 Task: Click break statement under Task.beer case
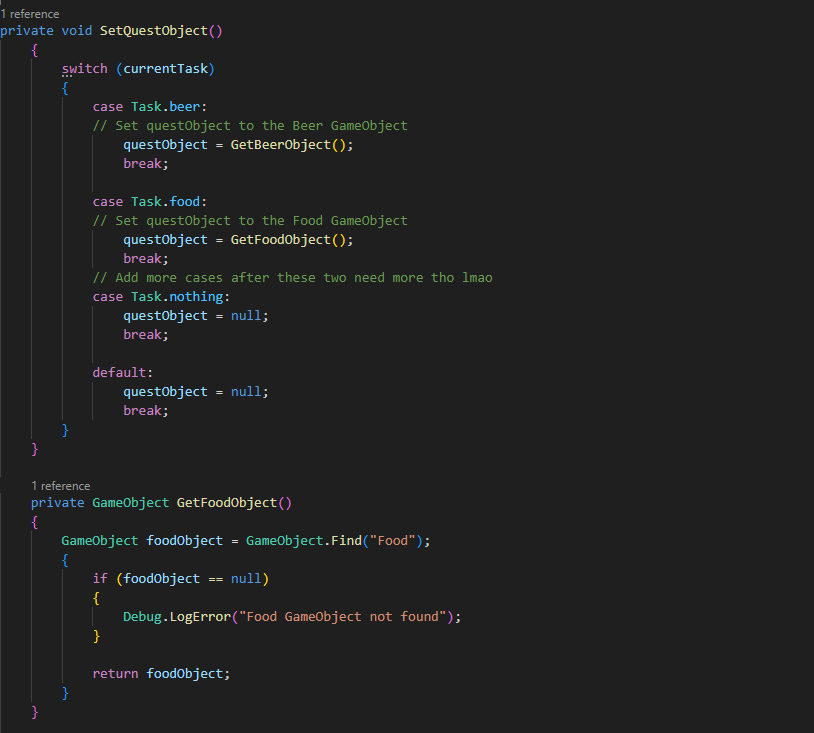coord(146,164)
